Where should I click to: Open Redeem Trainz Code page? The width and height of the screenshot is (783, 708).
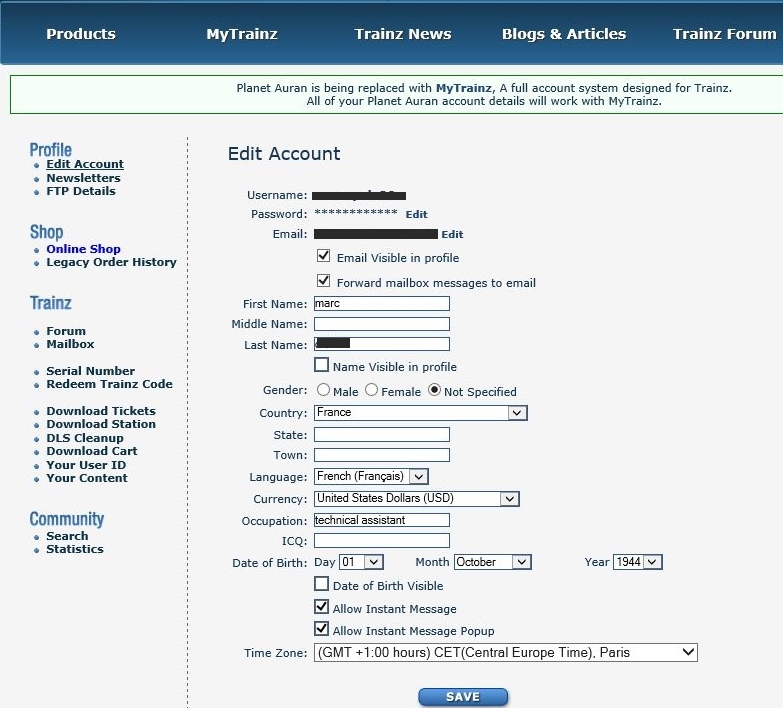109,384
